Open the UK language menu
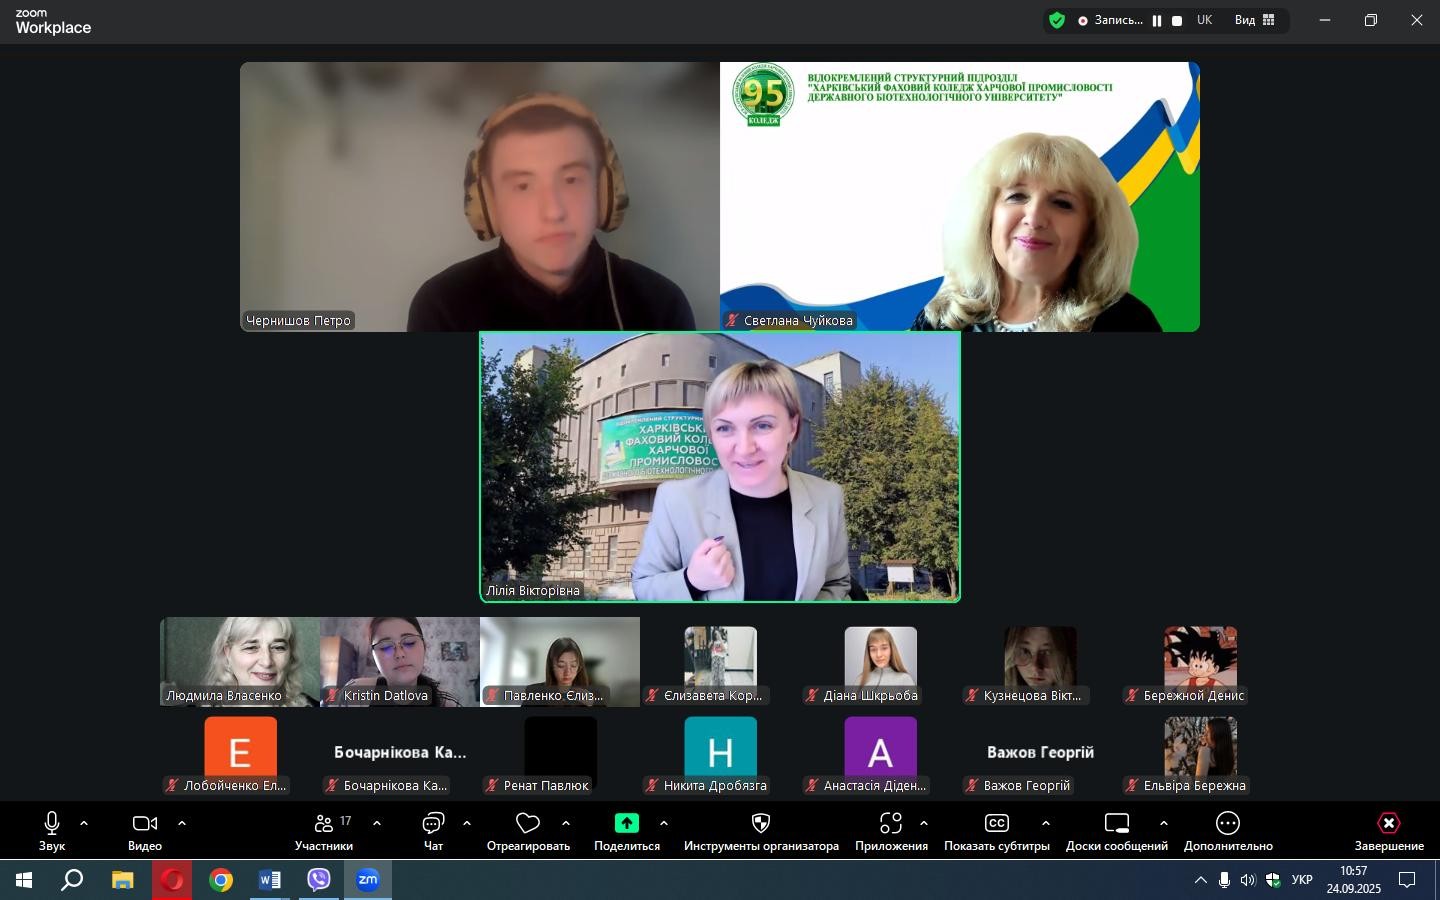Viewport: 1440px width, 900px height. coord(1204,20)
